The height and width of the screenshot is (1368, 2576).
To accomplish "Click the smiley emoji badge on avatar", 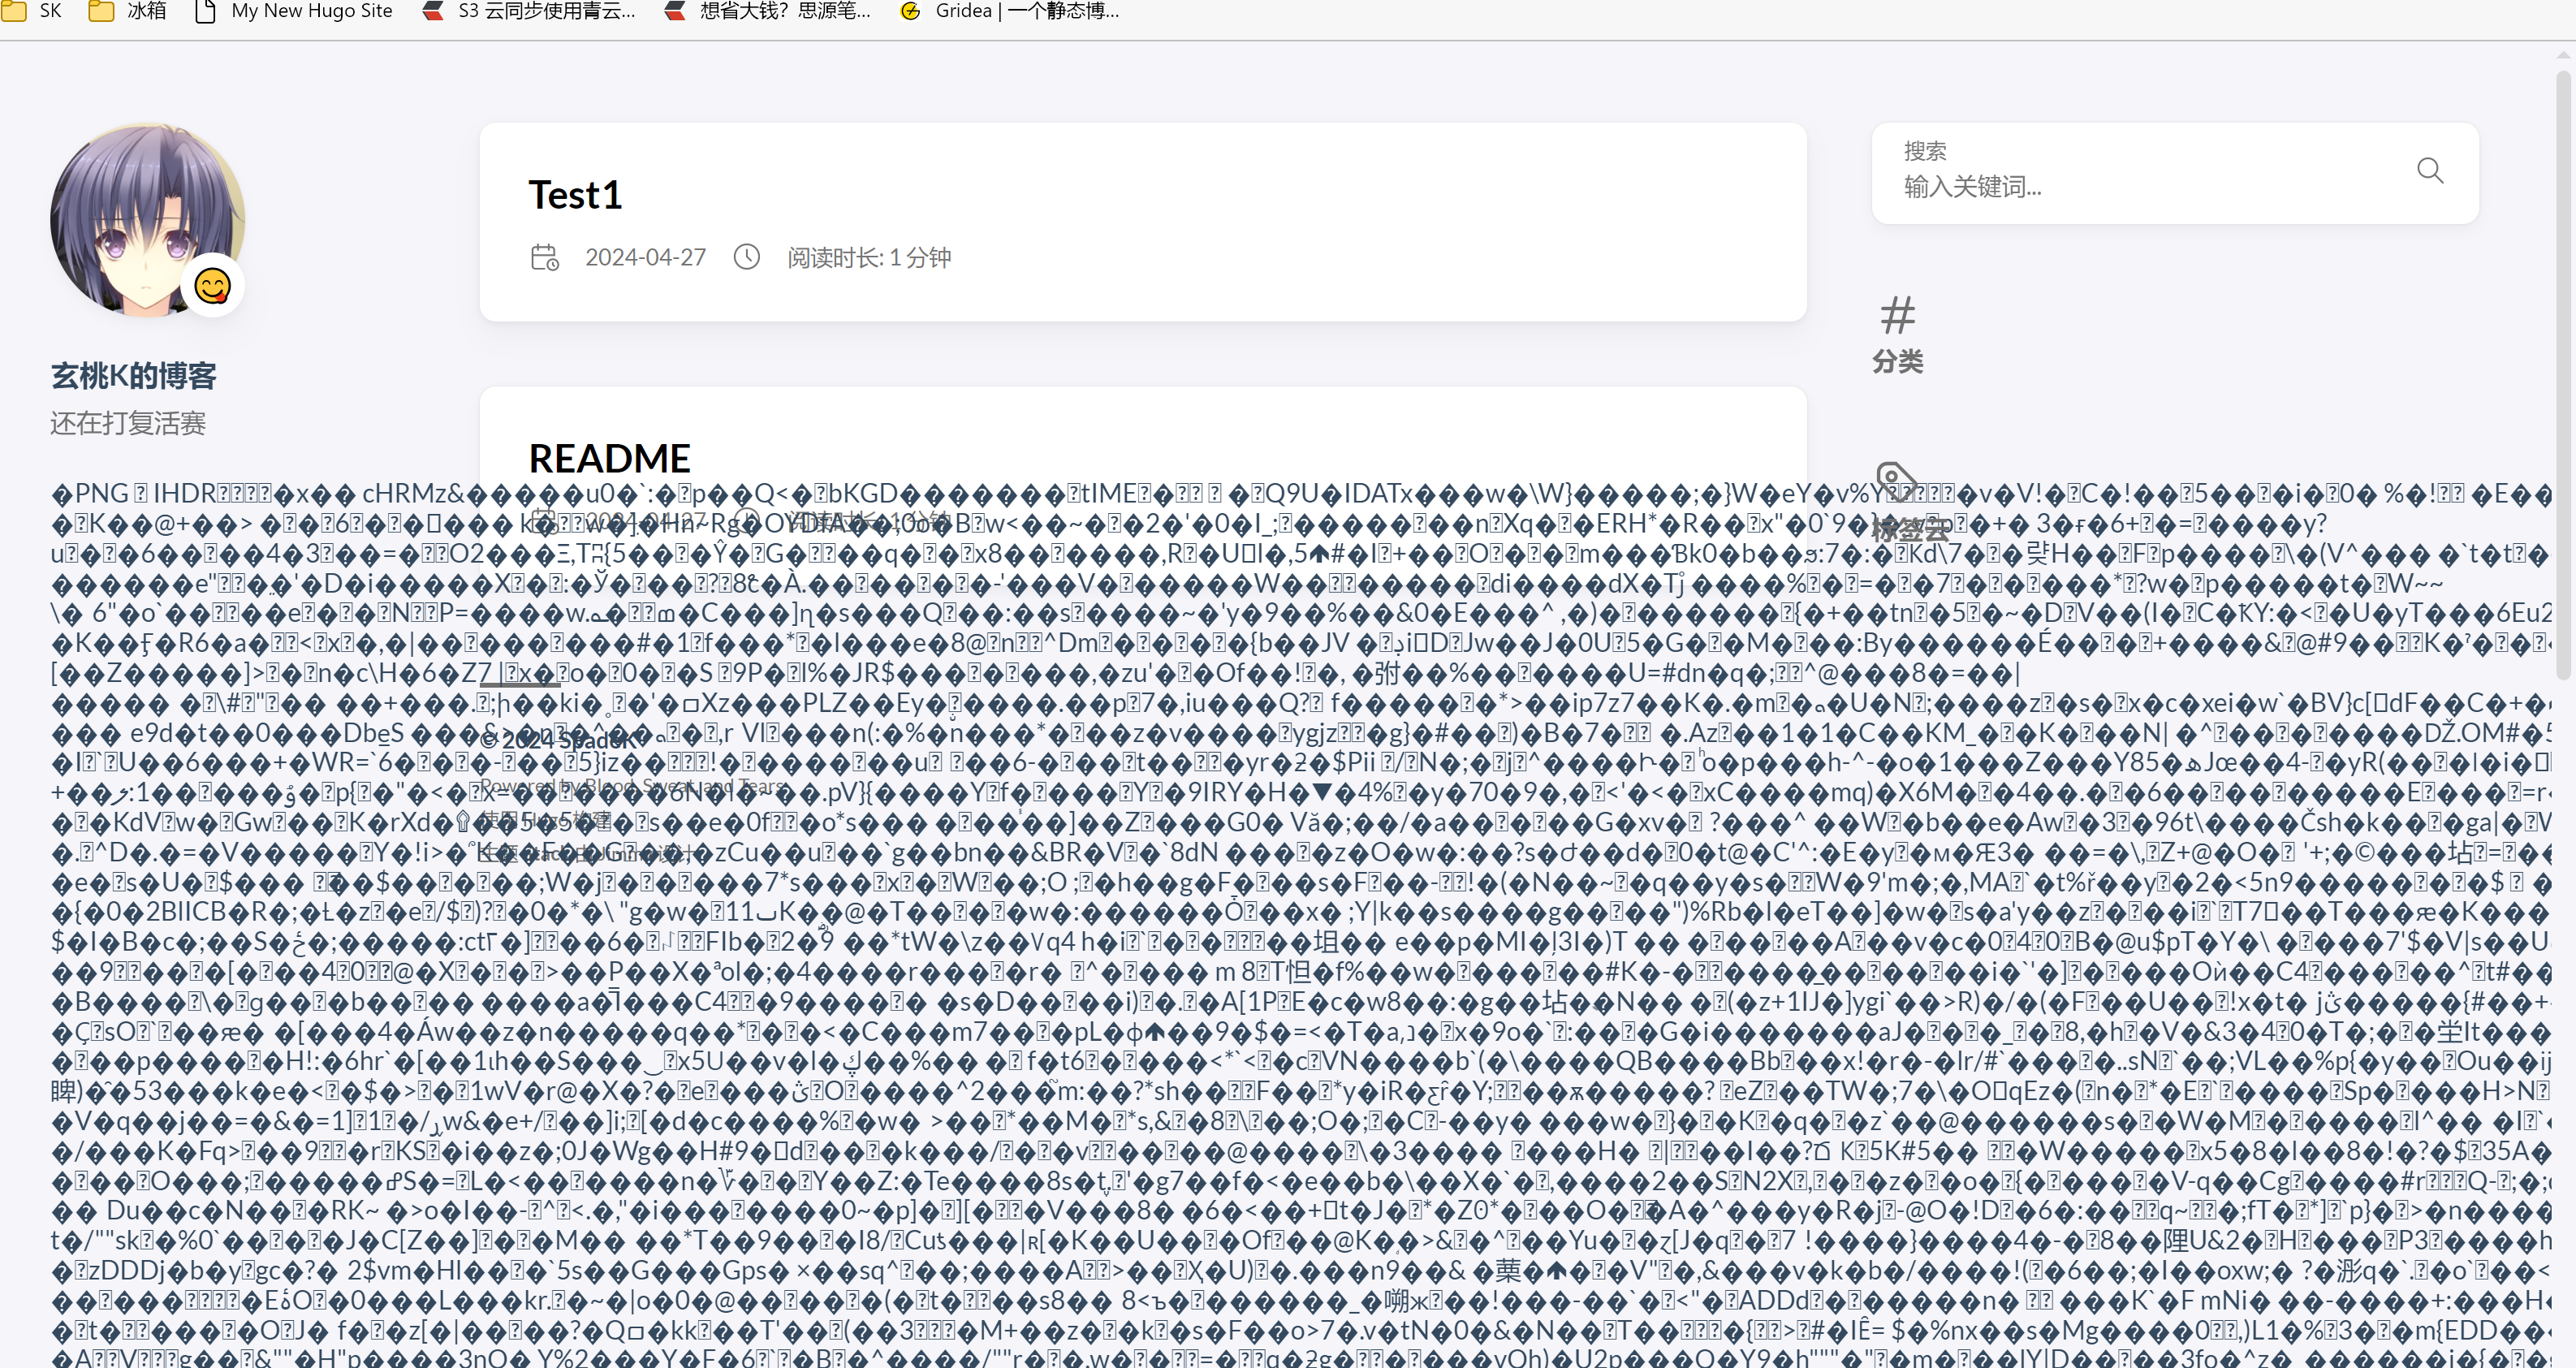I will [x=212, y=286].
